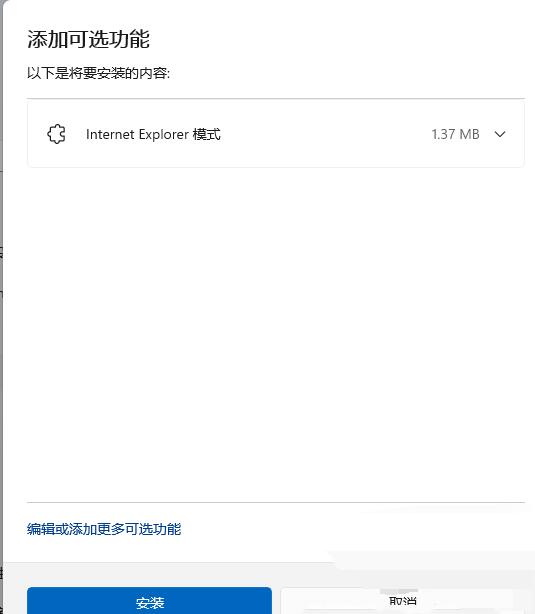The height and width of the screenshot is (614, 535).
Task: Click the empty space right of the dialog heading
Action: [337, 39]
